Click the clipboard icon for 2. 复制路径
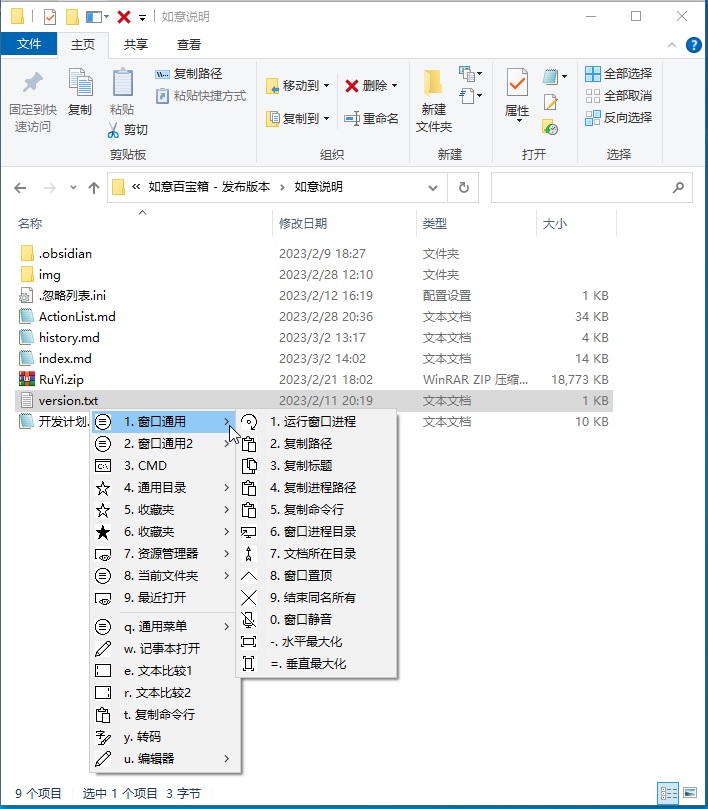Image resolution: width=708 pixels, height=809 pixels. pyautogui.click(x=249, y=444)
